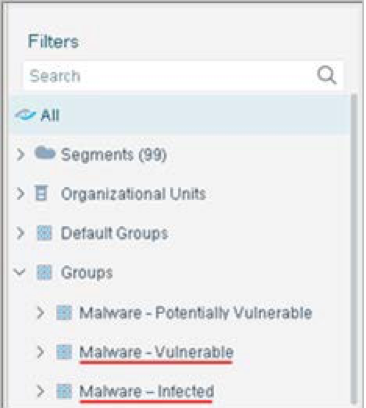The image size is (366, 408).
Task: Select the Malware - Infected label
Action: pyautogui.click(x=147, y=391)
